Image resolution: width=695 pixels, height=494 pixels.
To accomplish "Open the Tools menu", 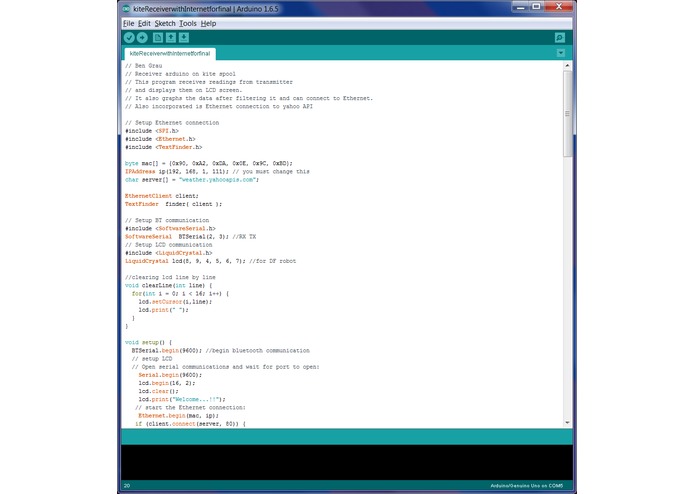I will coord(187,23).
